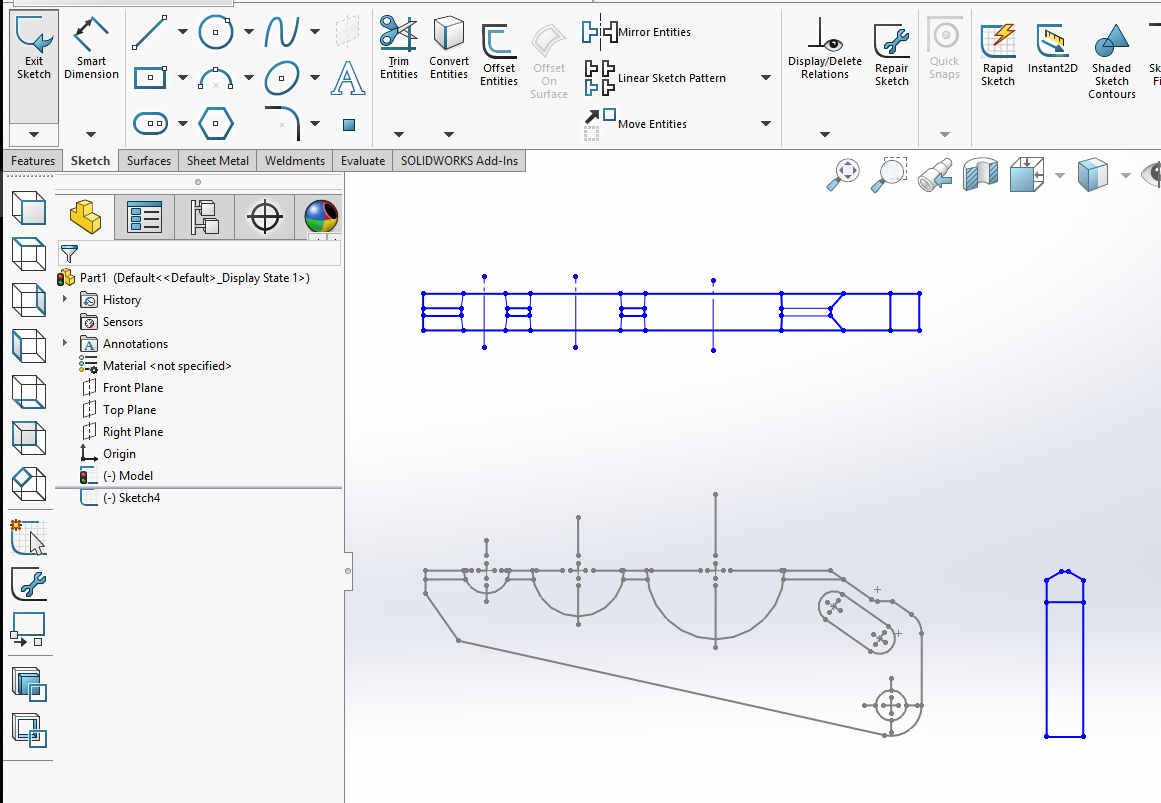Viewport: 1161px width, 803px height.
Task: Click the Previous View icon
Action: (934, 175)
